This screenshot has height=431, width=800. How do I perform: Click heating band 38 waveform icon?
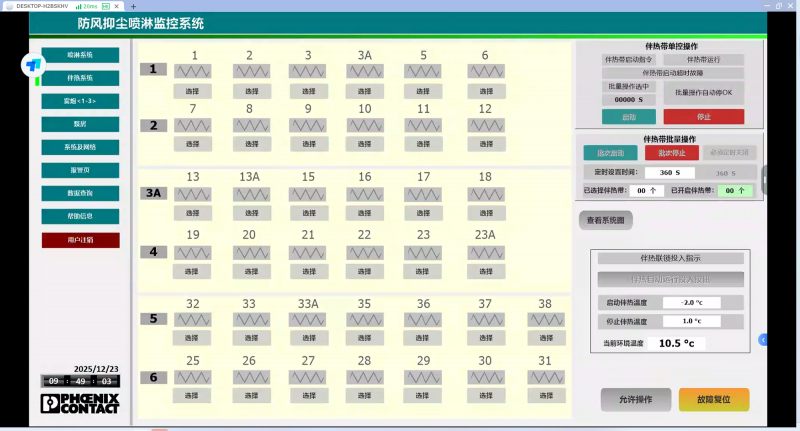[x=545, y=320]
